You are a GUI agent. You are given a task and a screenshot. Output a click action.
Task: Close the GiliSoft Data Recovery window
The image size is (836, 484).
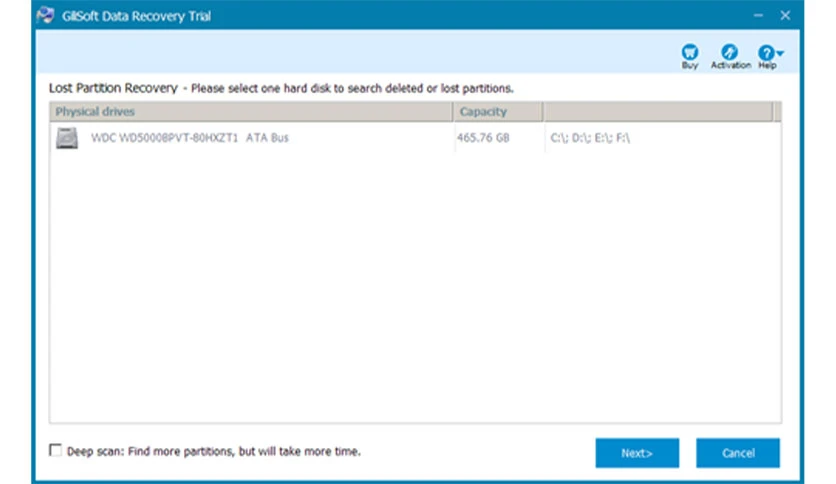pos(785,15)
